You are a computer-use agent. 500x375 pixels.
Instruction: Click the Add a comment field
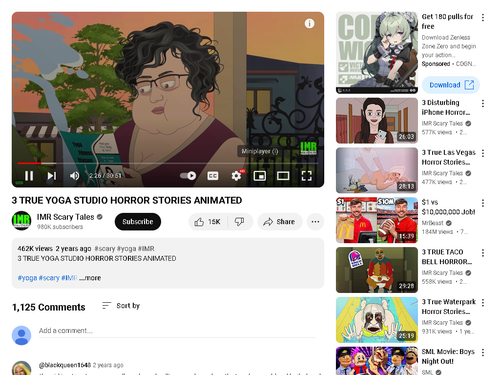(x=177, y=331)
